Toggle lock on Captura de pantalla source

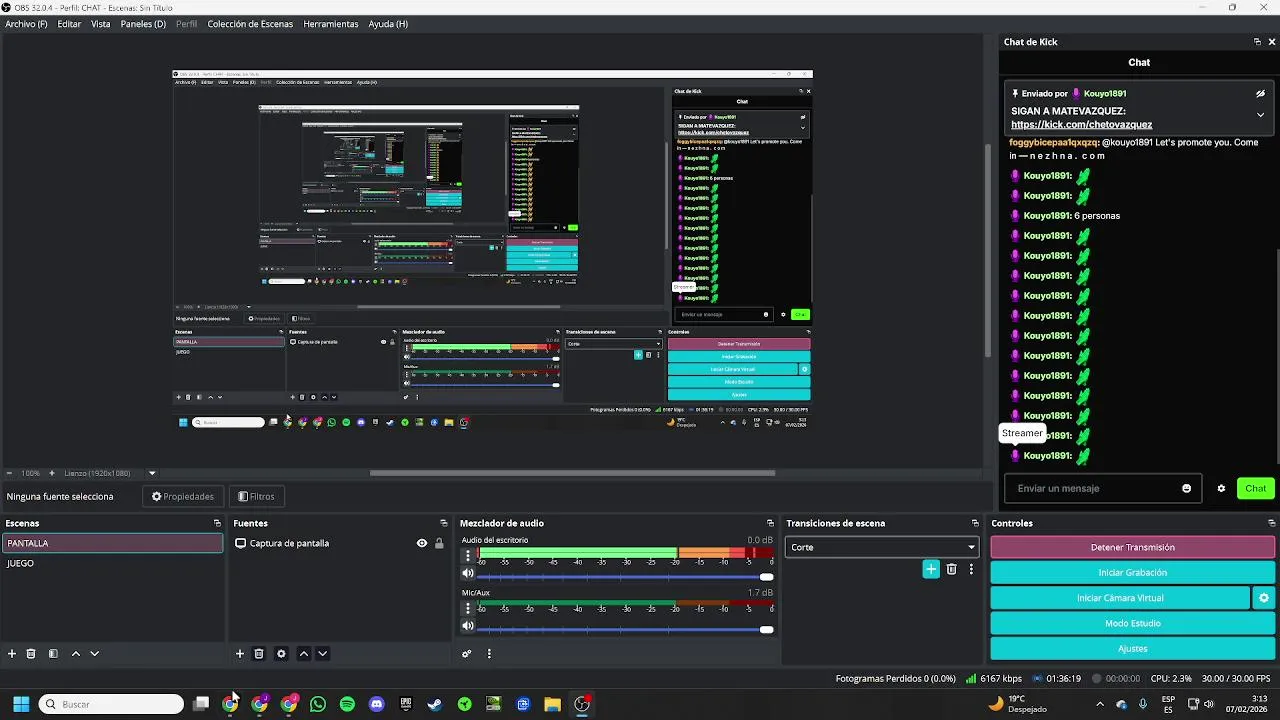[439, 544]
